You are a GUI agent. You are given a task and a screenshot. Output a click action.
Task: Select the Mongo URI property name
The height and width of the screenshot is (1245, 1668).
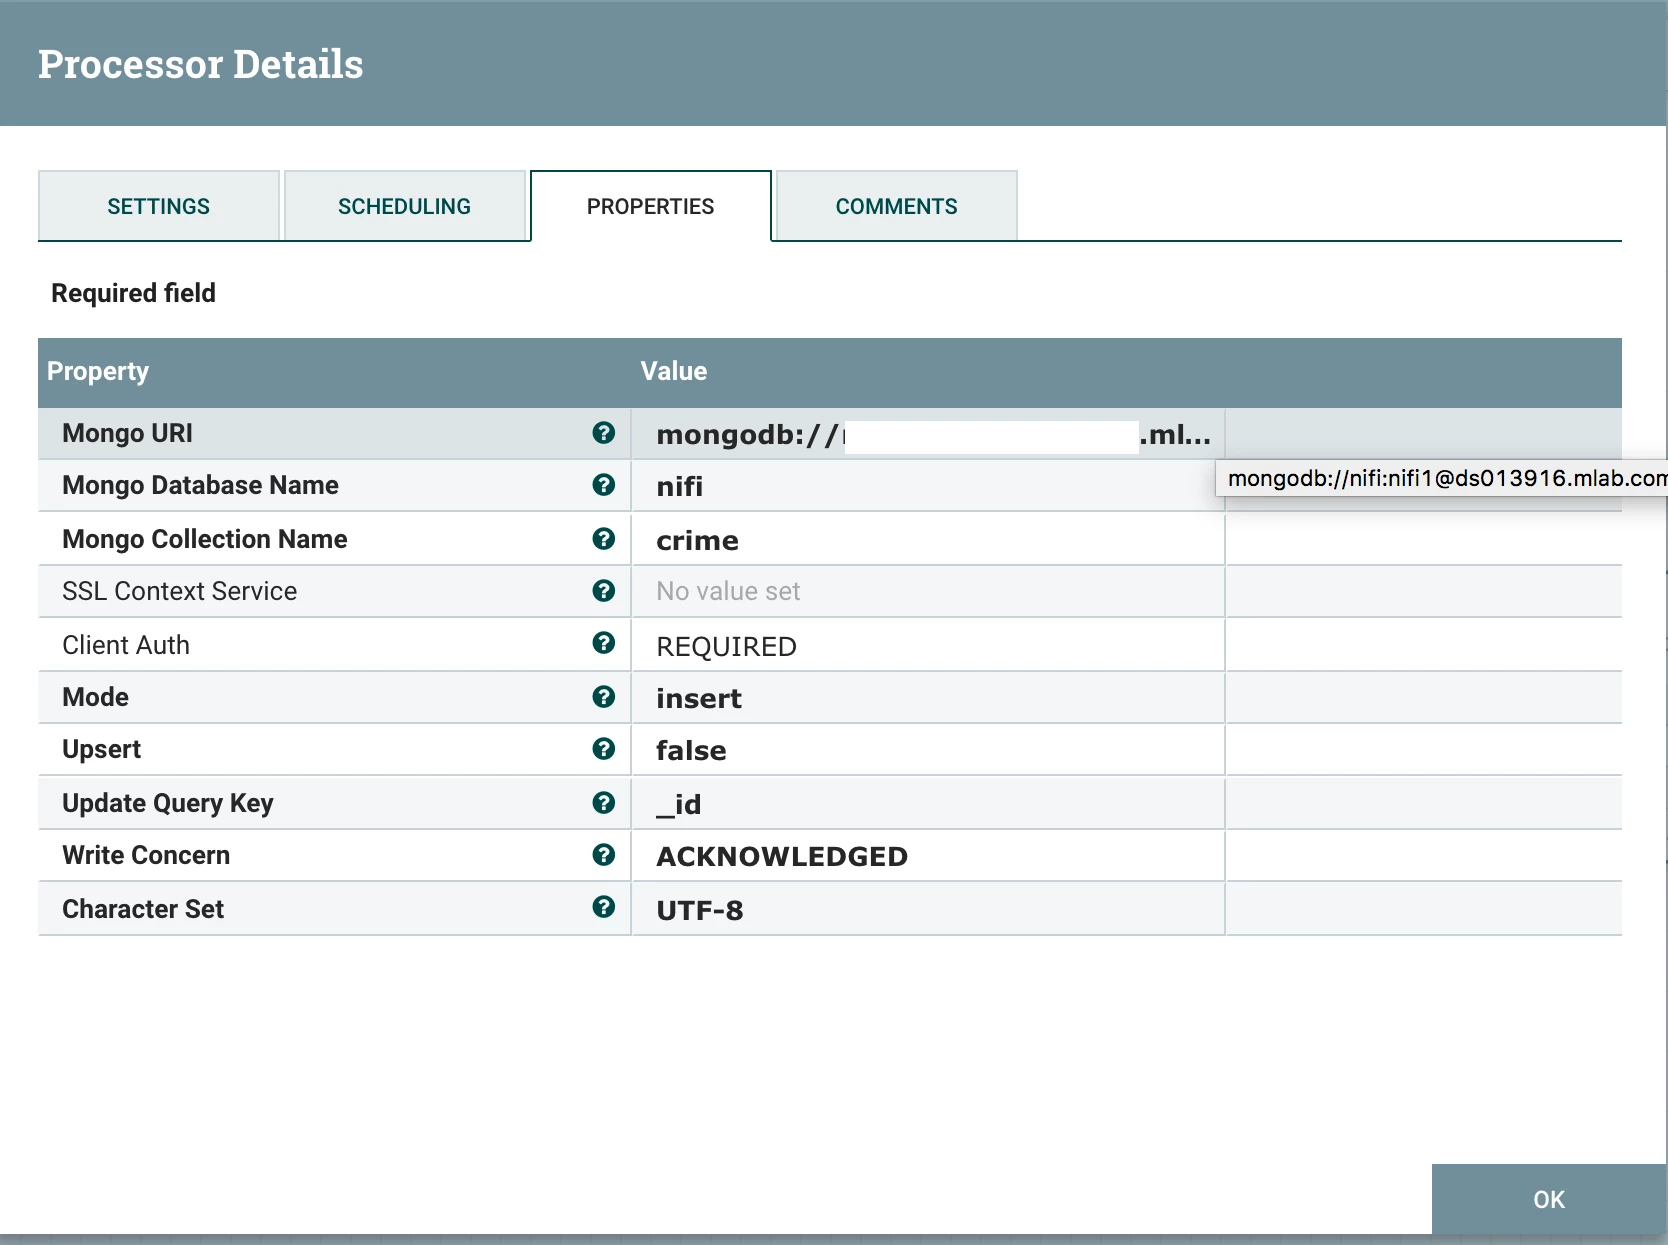coord(128,433)
